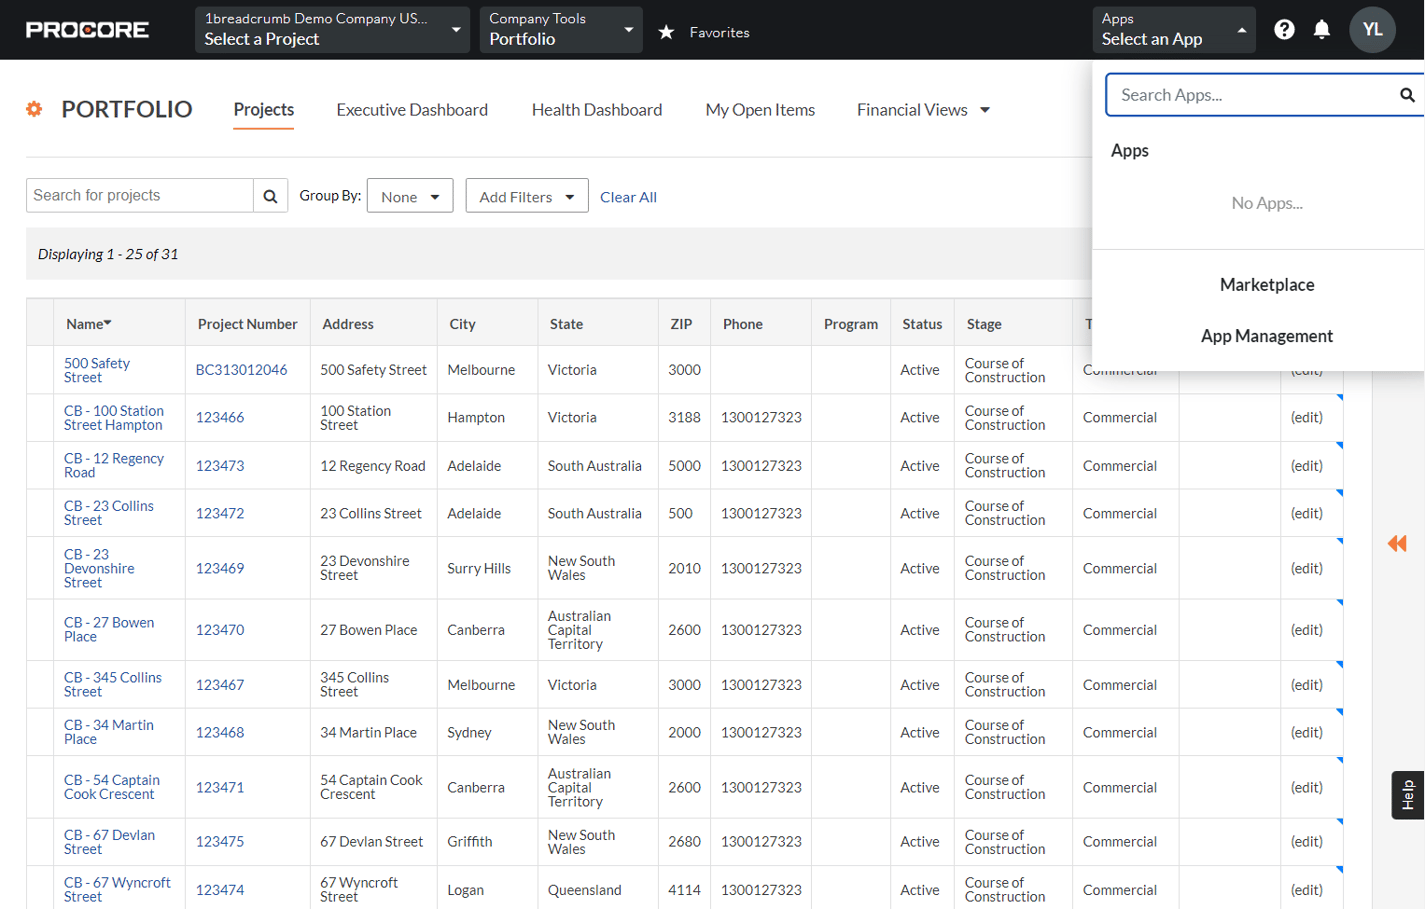Sort projects by the Name column header
1425x909 pixels.
tap(88, 323)
